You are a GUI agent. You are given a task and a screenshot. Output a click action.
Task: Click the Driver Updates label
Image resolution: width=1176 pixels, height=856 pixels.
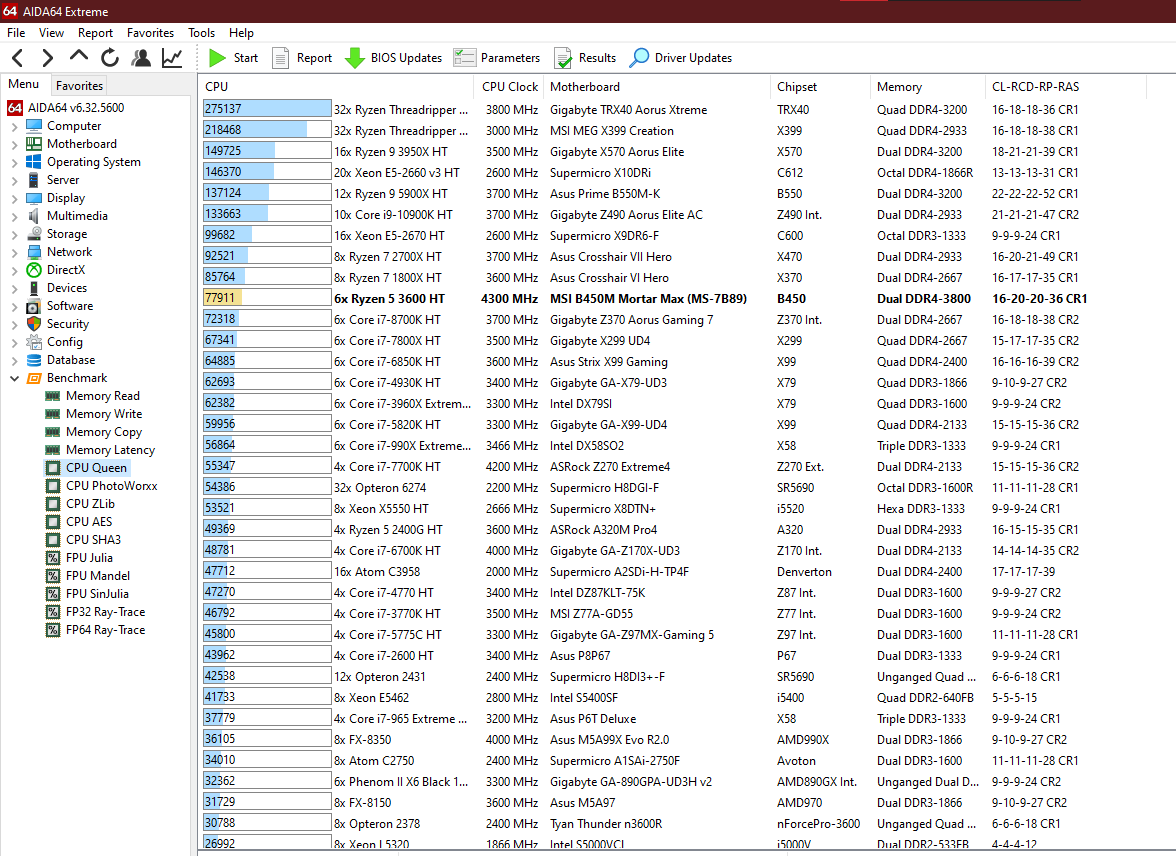point(693,58)
